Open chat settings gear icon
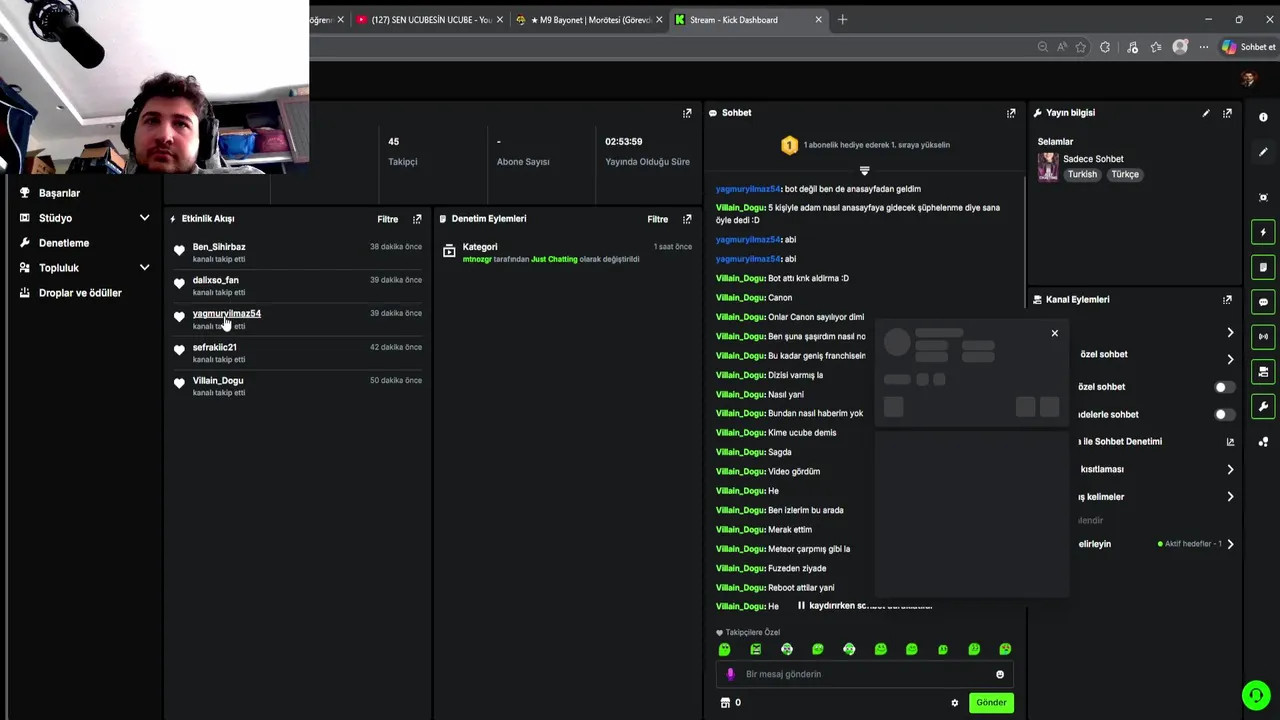1280x720 pixels. coord(954,703)
